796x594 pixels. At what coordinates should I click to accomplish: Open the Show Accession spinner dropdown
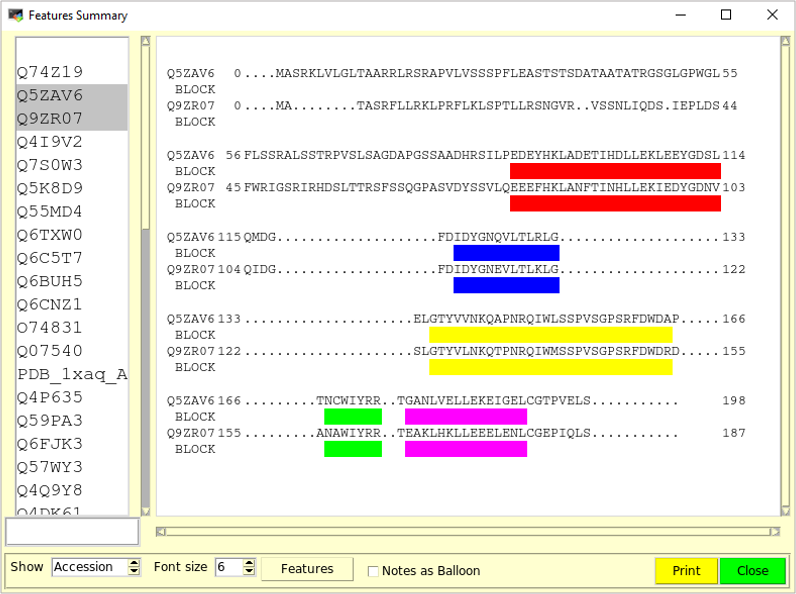[x=134, y=567]
